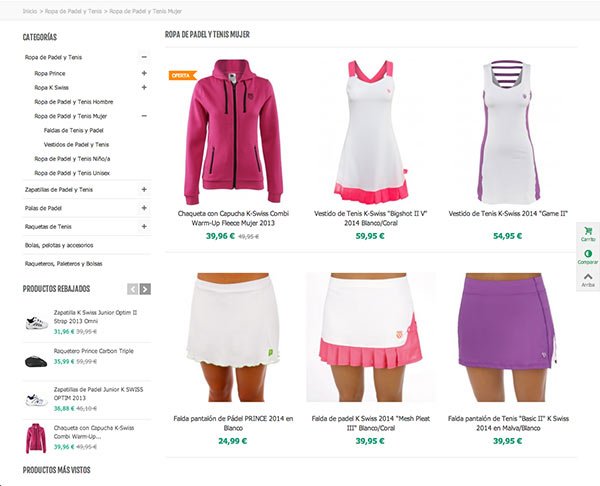The image size is (600, 486).
Task: Collapse Ropa de Padel y Tenis category
Action: click(x=144, y=57)
